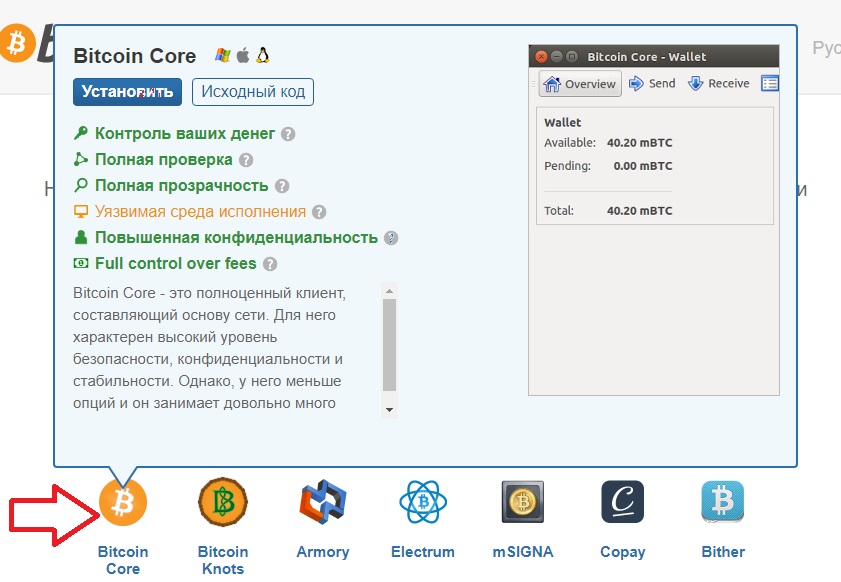Open the Bitcoin Knots label link
Screen dimensions: 841x582
pos(223,560)
